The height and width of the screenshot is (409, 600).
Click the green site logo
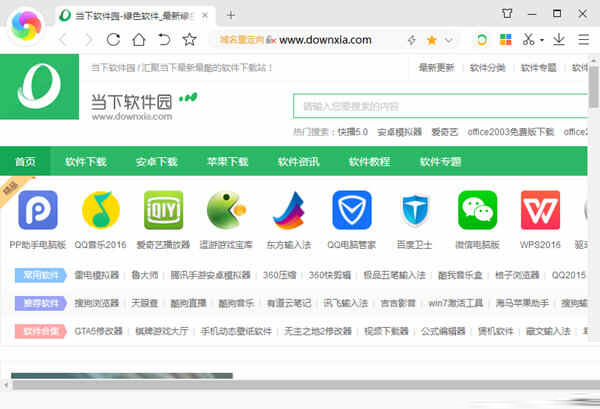[x=39, y=86]
